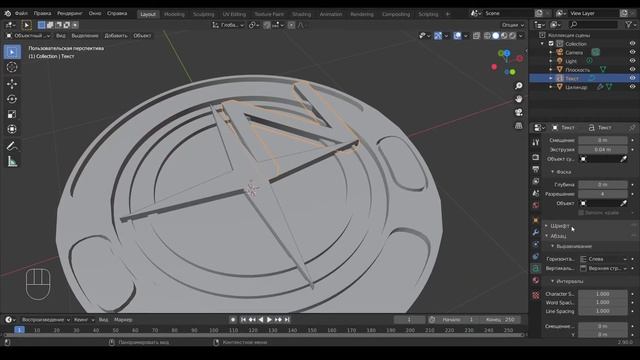Hide the Плоскость object in outliner
This screenshot has width=640, height=360.
pos(632,69)
